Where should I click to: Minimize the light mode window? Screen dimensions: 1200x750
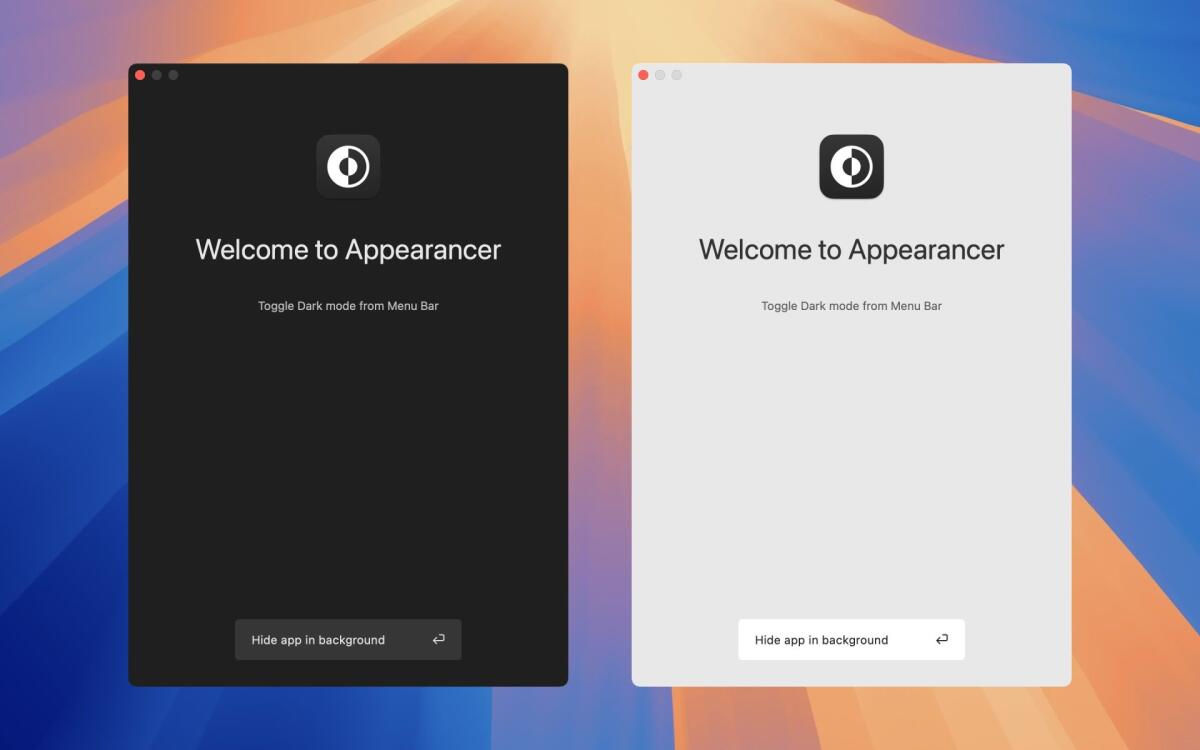point(659,74)
